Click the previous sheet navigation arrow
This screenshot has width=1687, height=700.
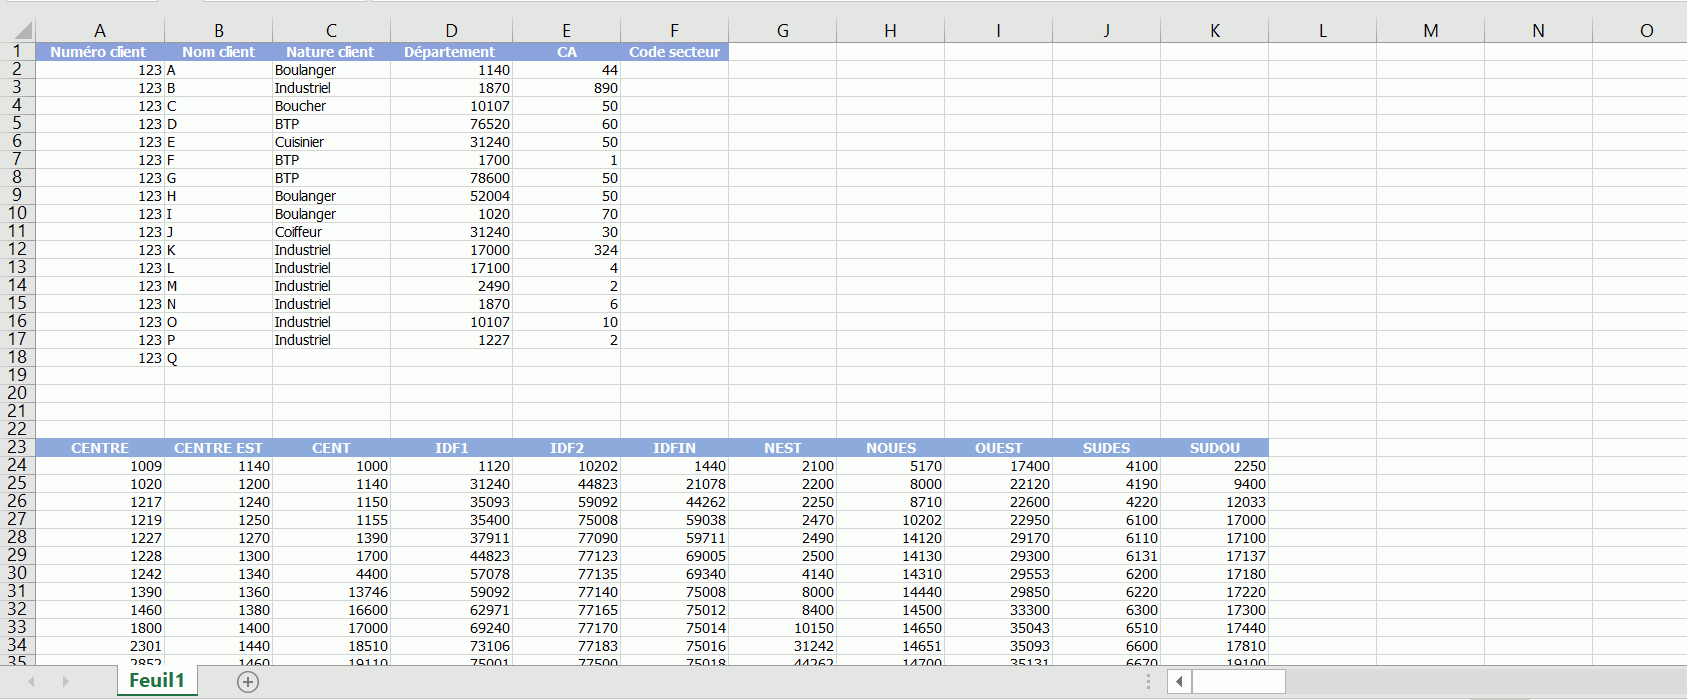coord(32,682)
